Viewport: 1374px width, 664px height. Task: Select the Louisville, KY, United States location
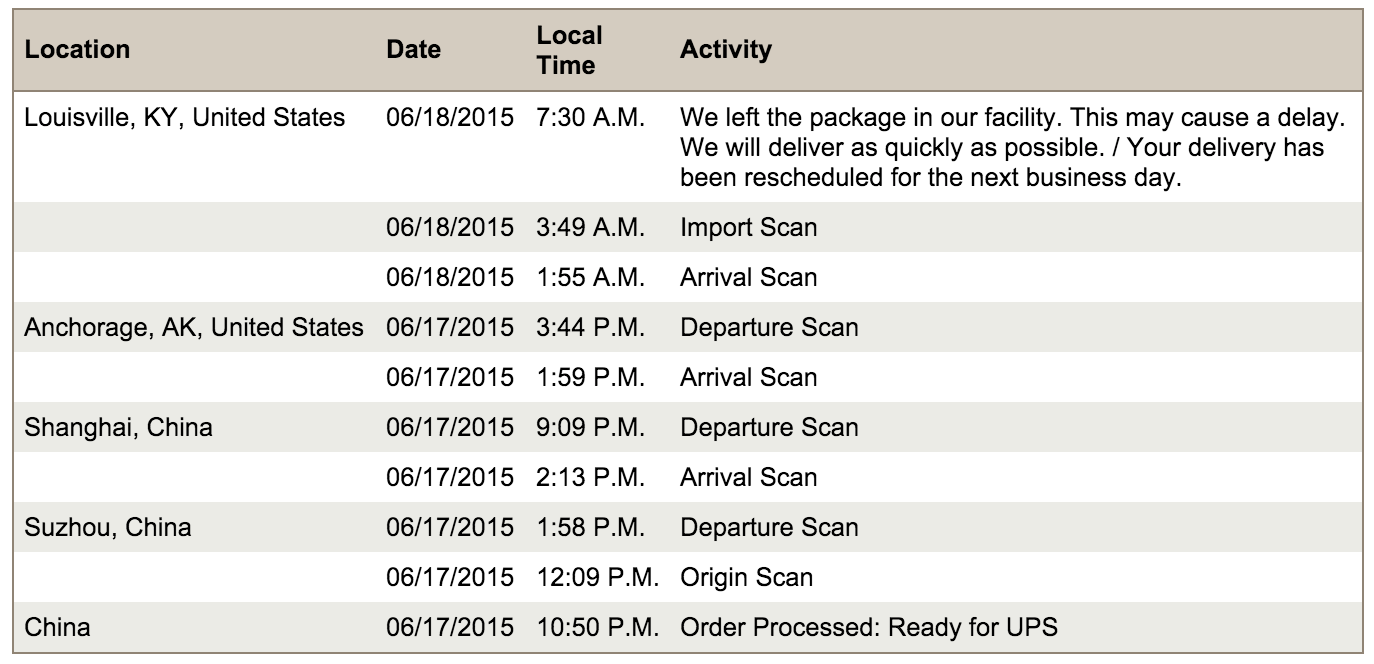tap(185, 118)
